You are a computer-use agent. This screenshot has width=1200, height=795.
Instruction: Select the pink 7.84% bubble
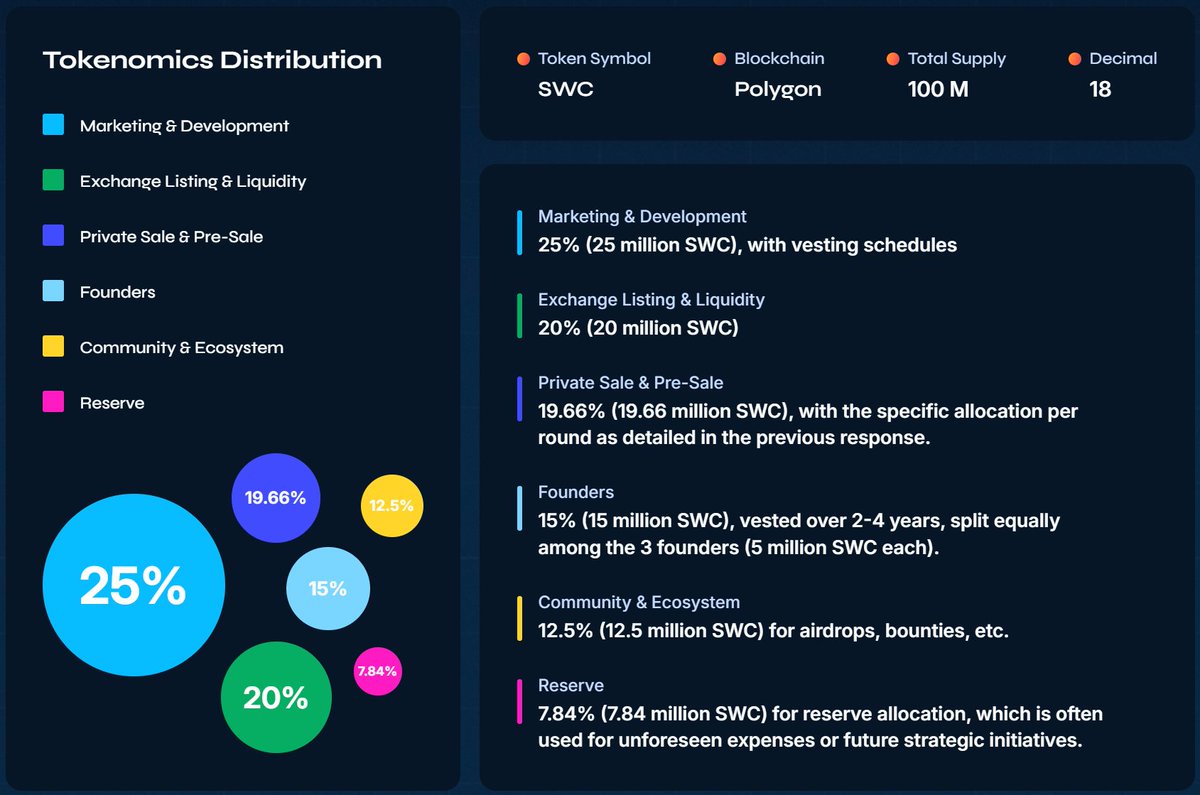coord(377,671)
